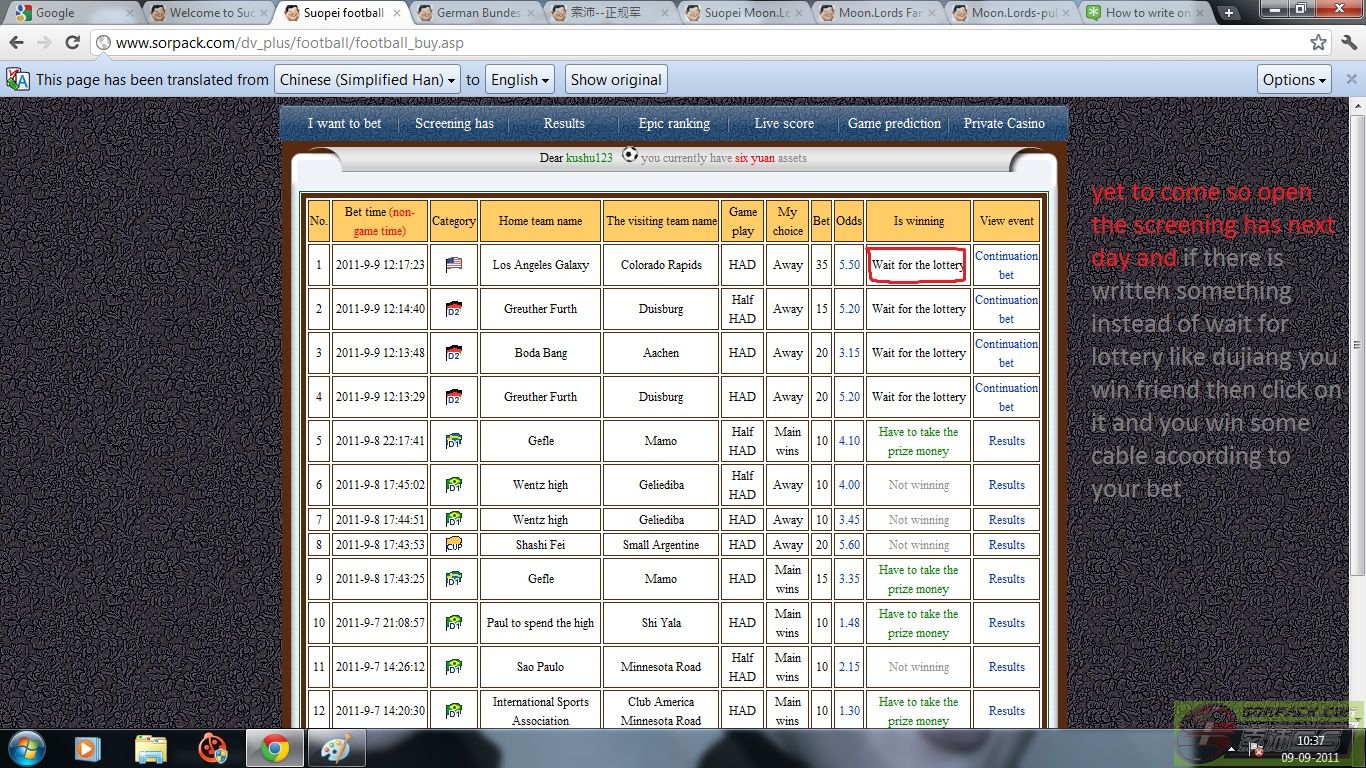Viewport: 1366px width, 768px height.
Task: Open the Live score menu item
Action: (783, 123)
